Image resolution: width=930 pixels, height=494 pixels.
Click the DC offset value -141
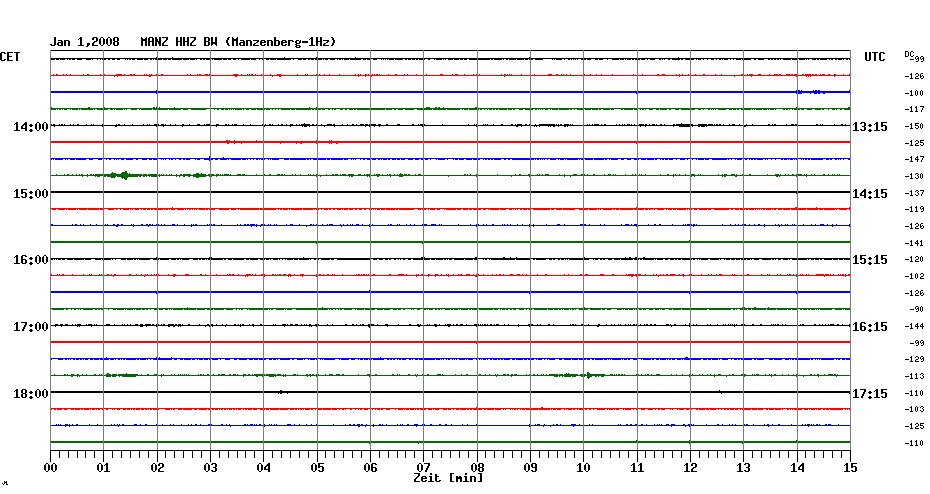coord(913,243)
